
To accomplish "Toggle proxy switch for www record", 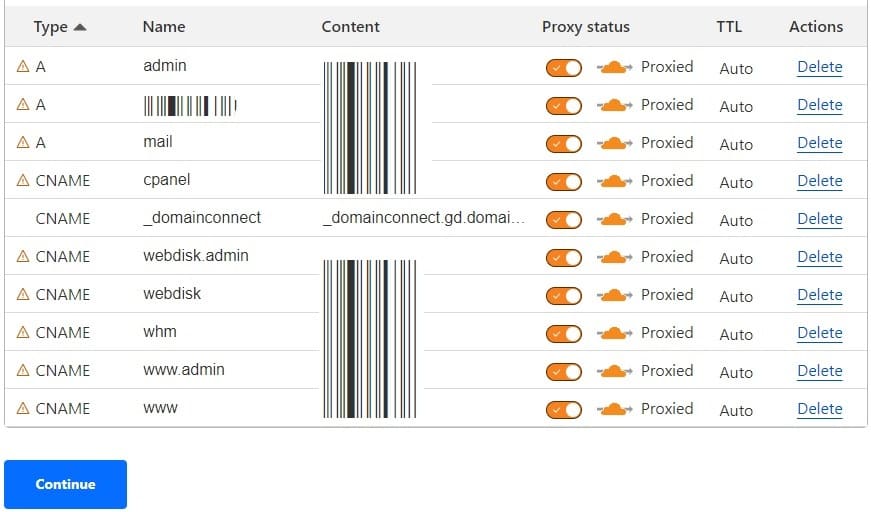I will pyautogui.click(x=564, y=410).
